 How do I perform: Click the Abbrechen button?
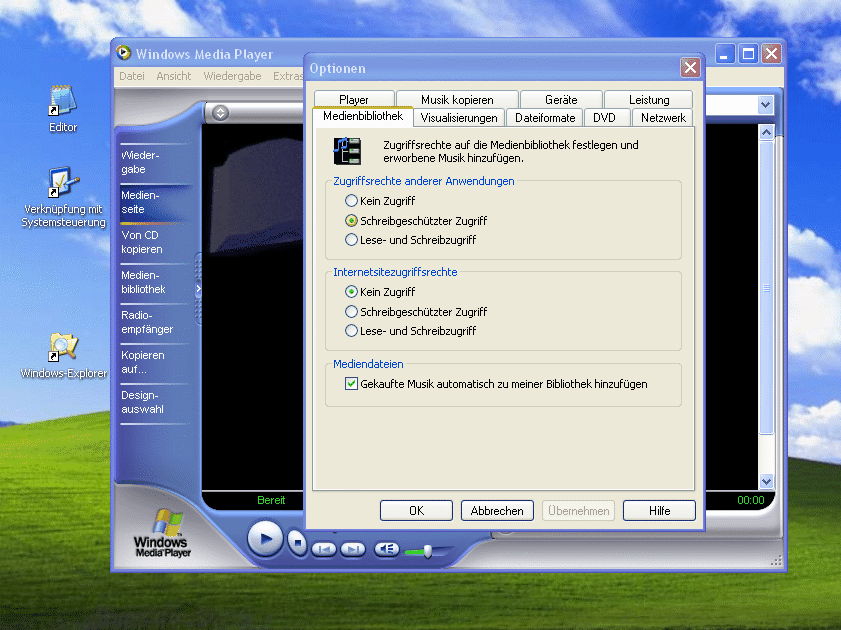pyautogui.click(x=497, y=510)
